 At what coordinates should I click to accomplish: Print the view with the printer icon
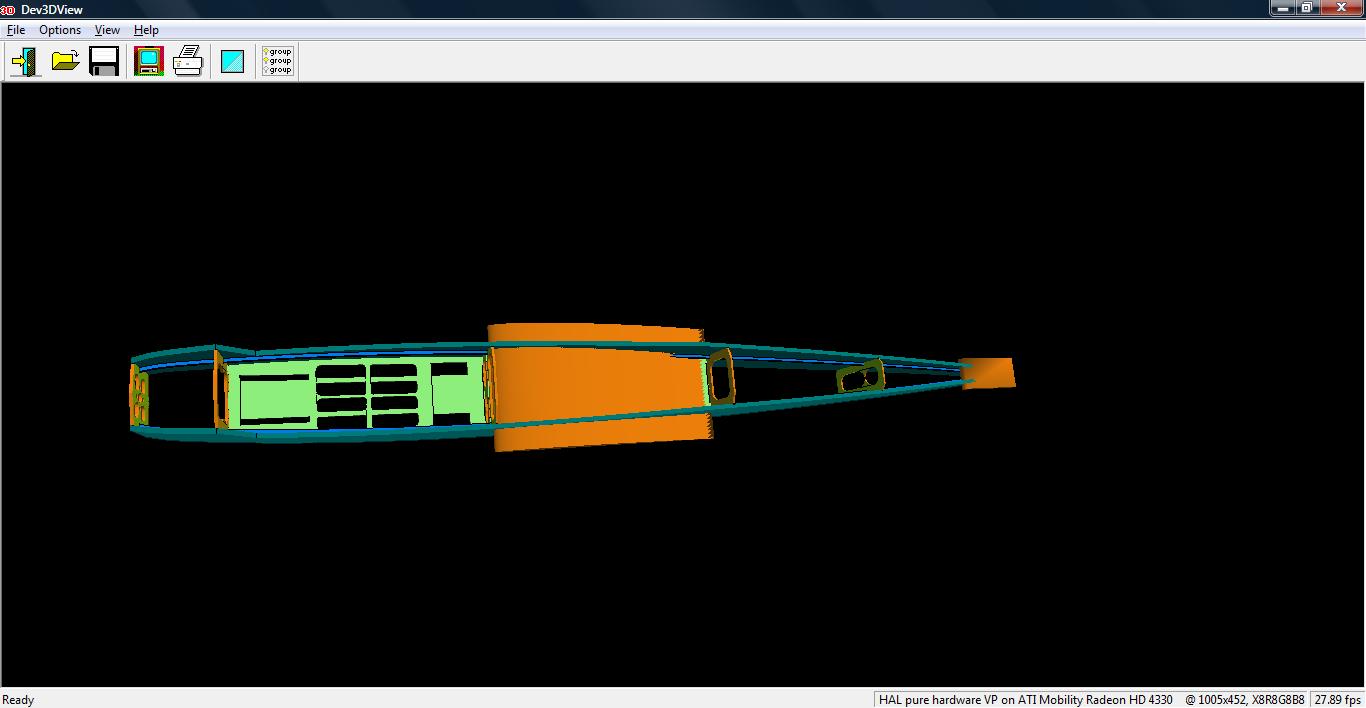pyautogui.click(x=188, y=61)
